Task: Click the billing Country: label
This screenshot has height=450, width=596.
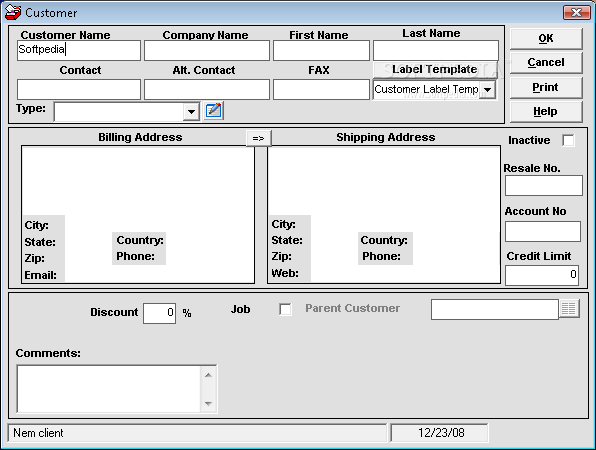Action: (x=140, y=240)
